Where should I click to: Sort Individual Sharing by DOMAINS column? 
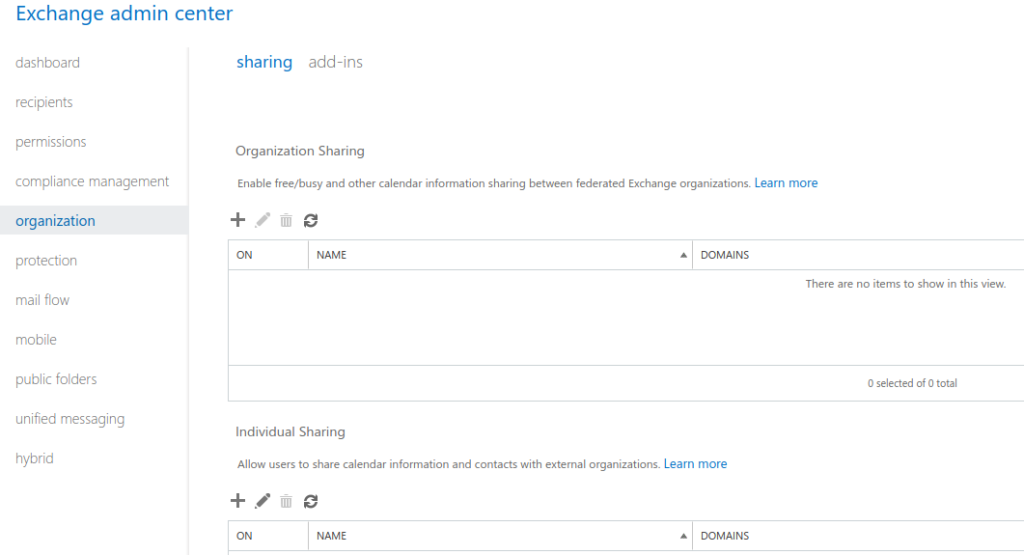pyautogui.click(x=858, y=535)
